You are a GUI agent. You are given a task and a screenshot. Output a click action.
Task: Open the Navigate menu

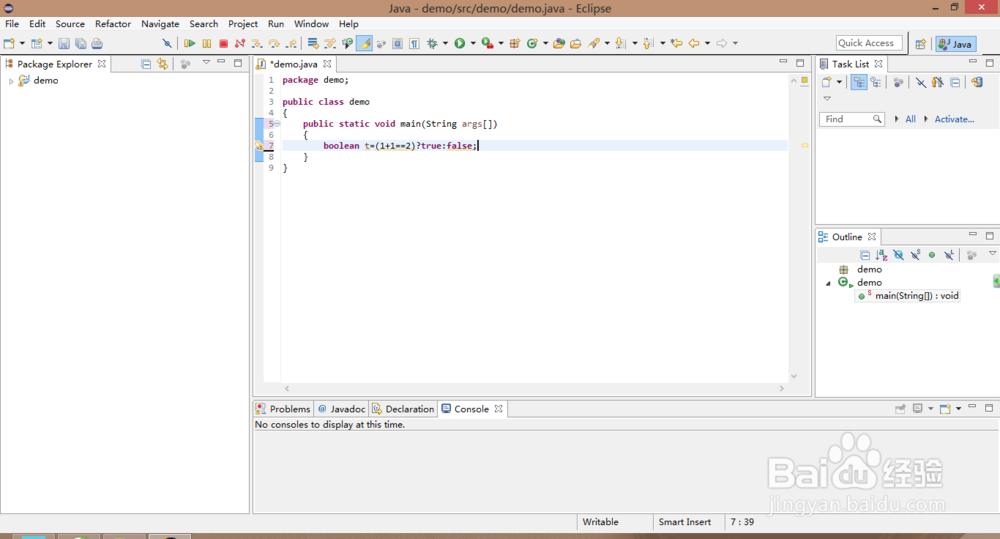pos(160,24)
